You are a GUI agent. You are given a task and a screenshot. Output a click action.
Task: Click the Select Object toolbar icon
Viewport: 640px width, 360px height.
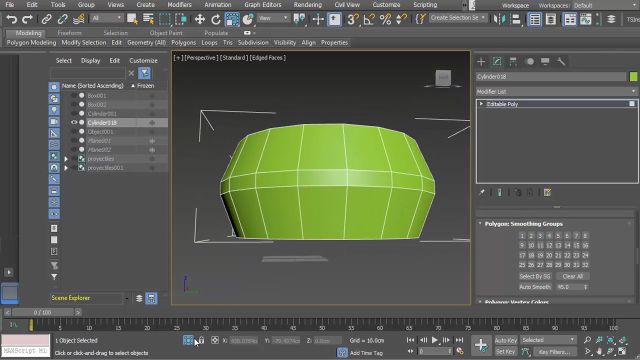tap(132, 19)
